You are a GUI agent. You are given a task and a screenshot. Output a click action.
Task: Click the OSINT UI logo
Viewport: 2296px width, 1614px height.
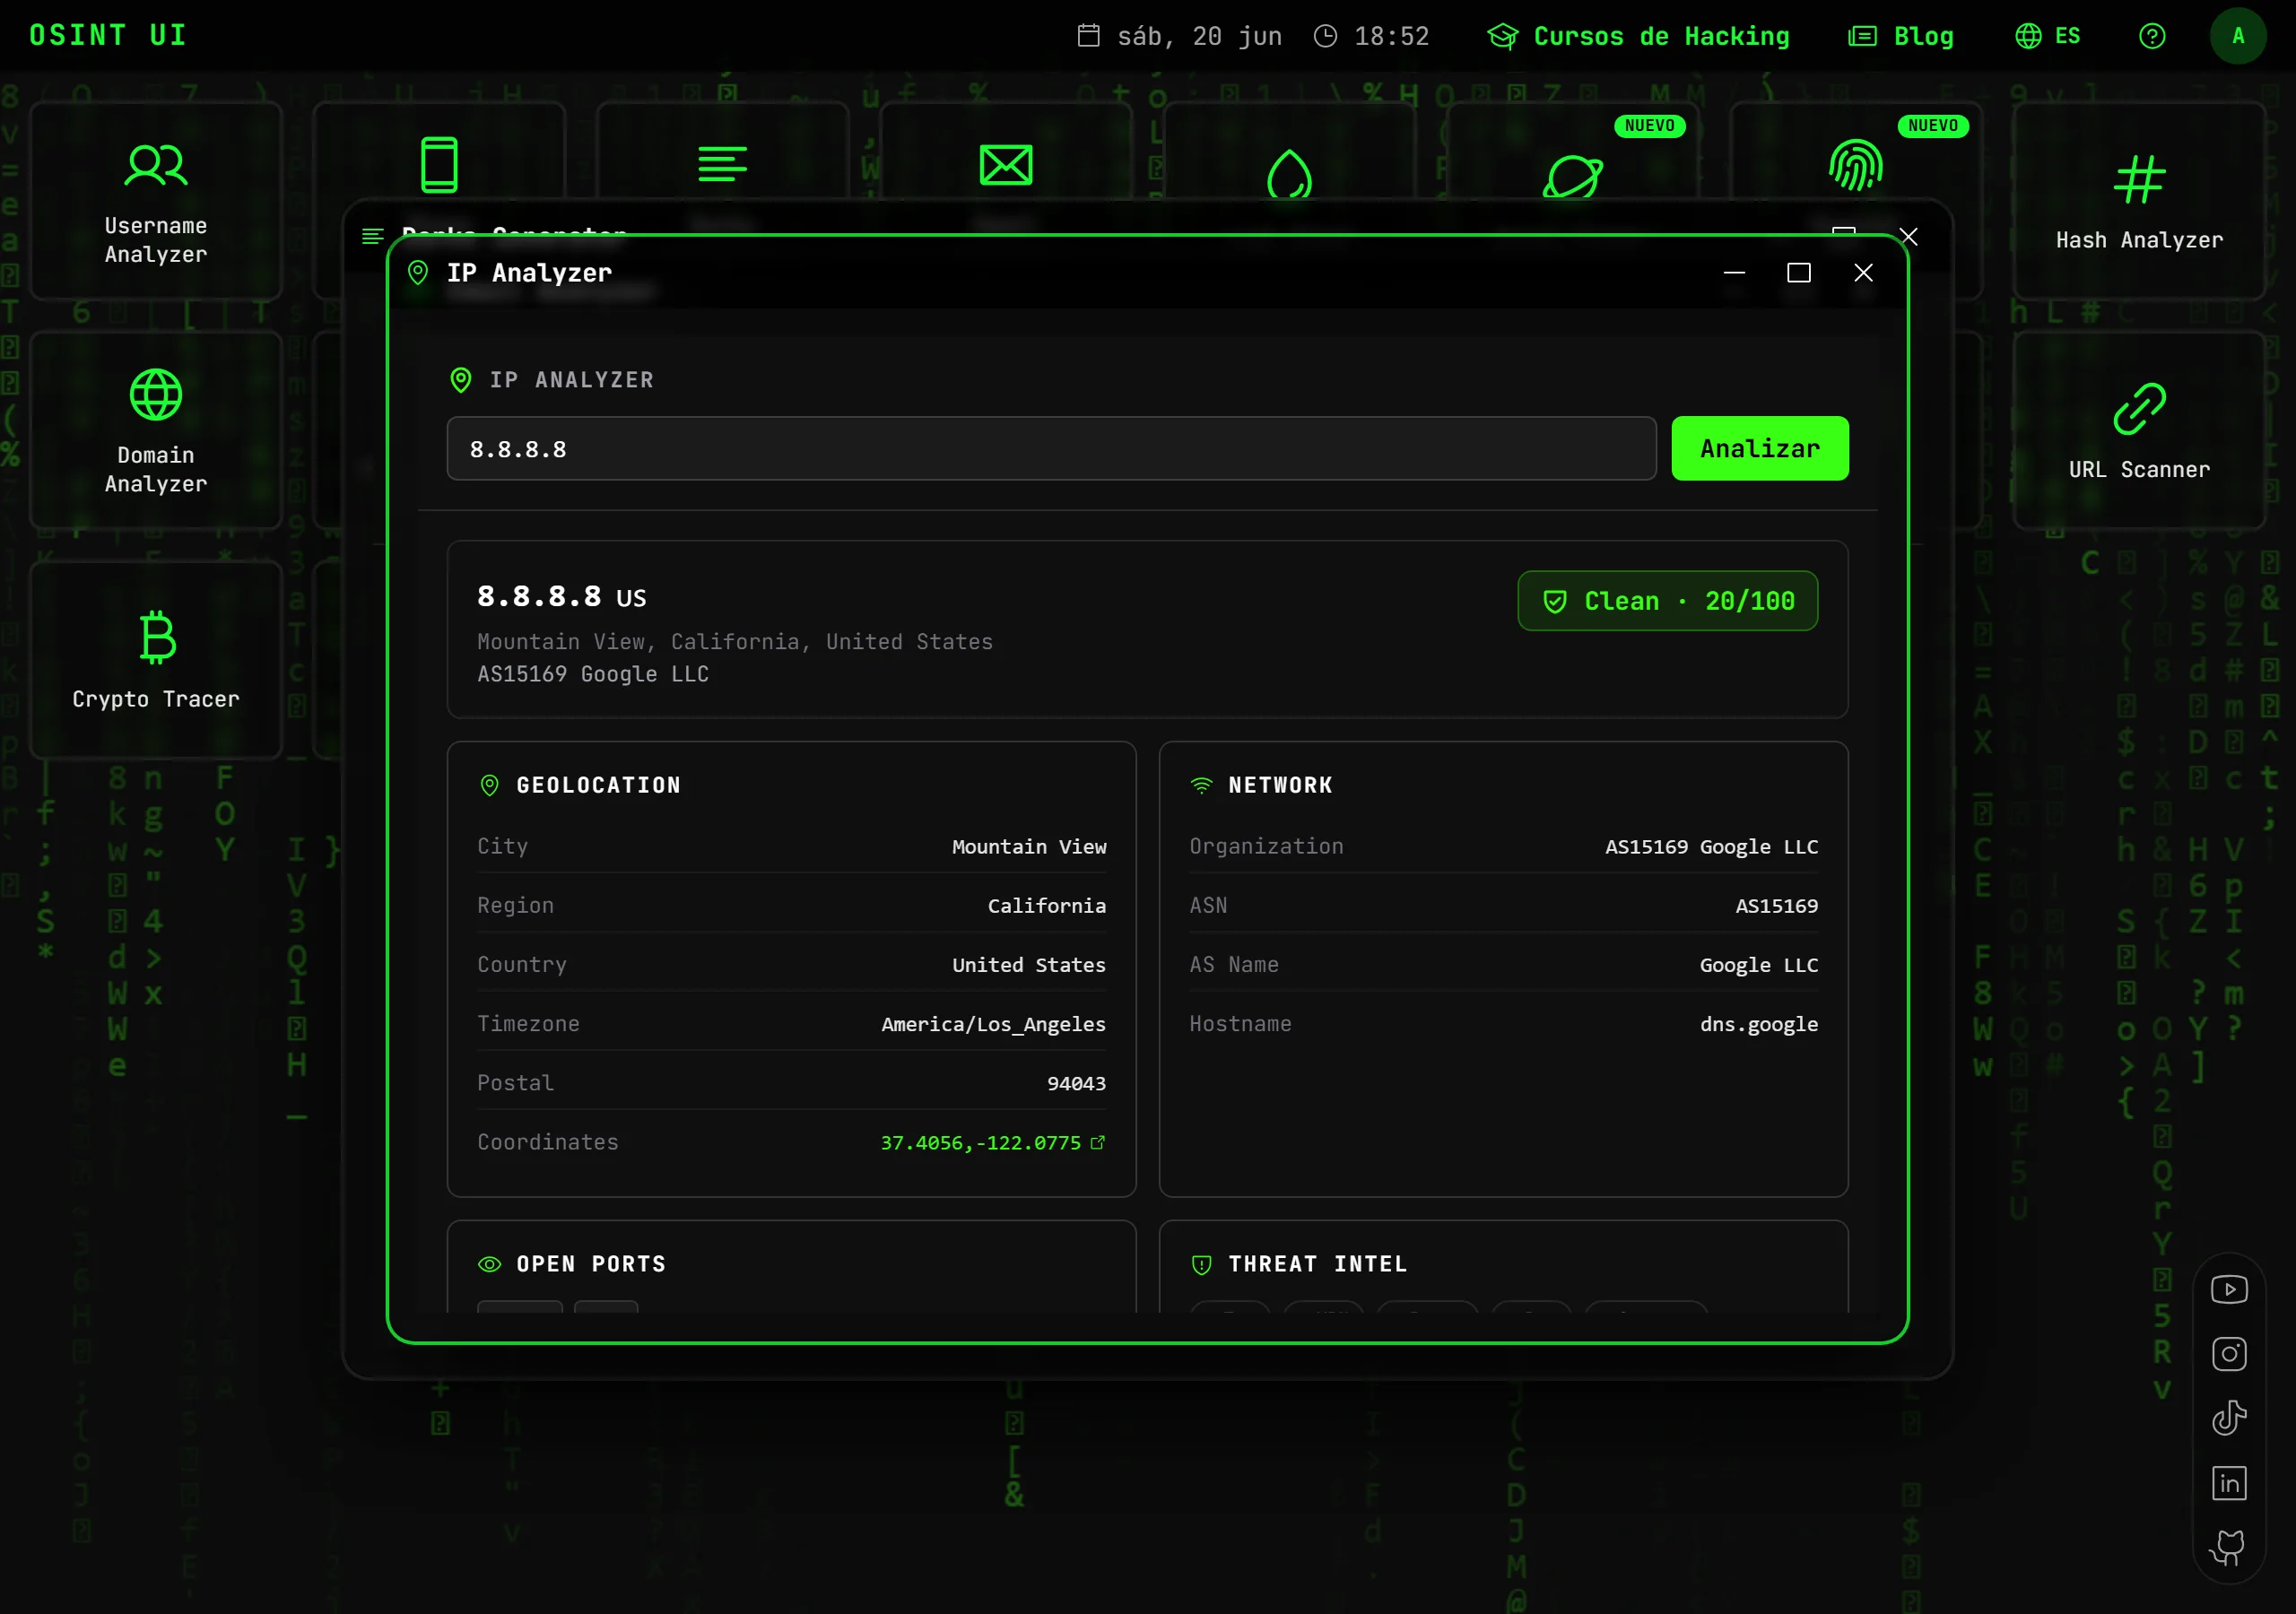108,35
